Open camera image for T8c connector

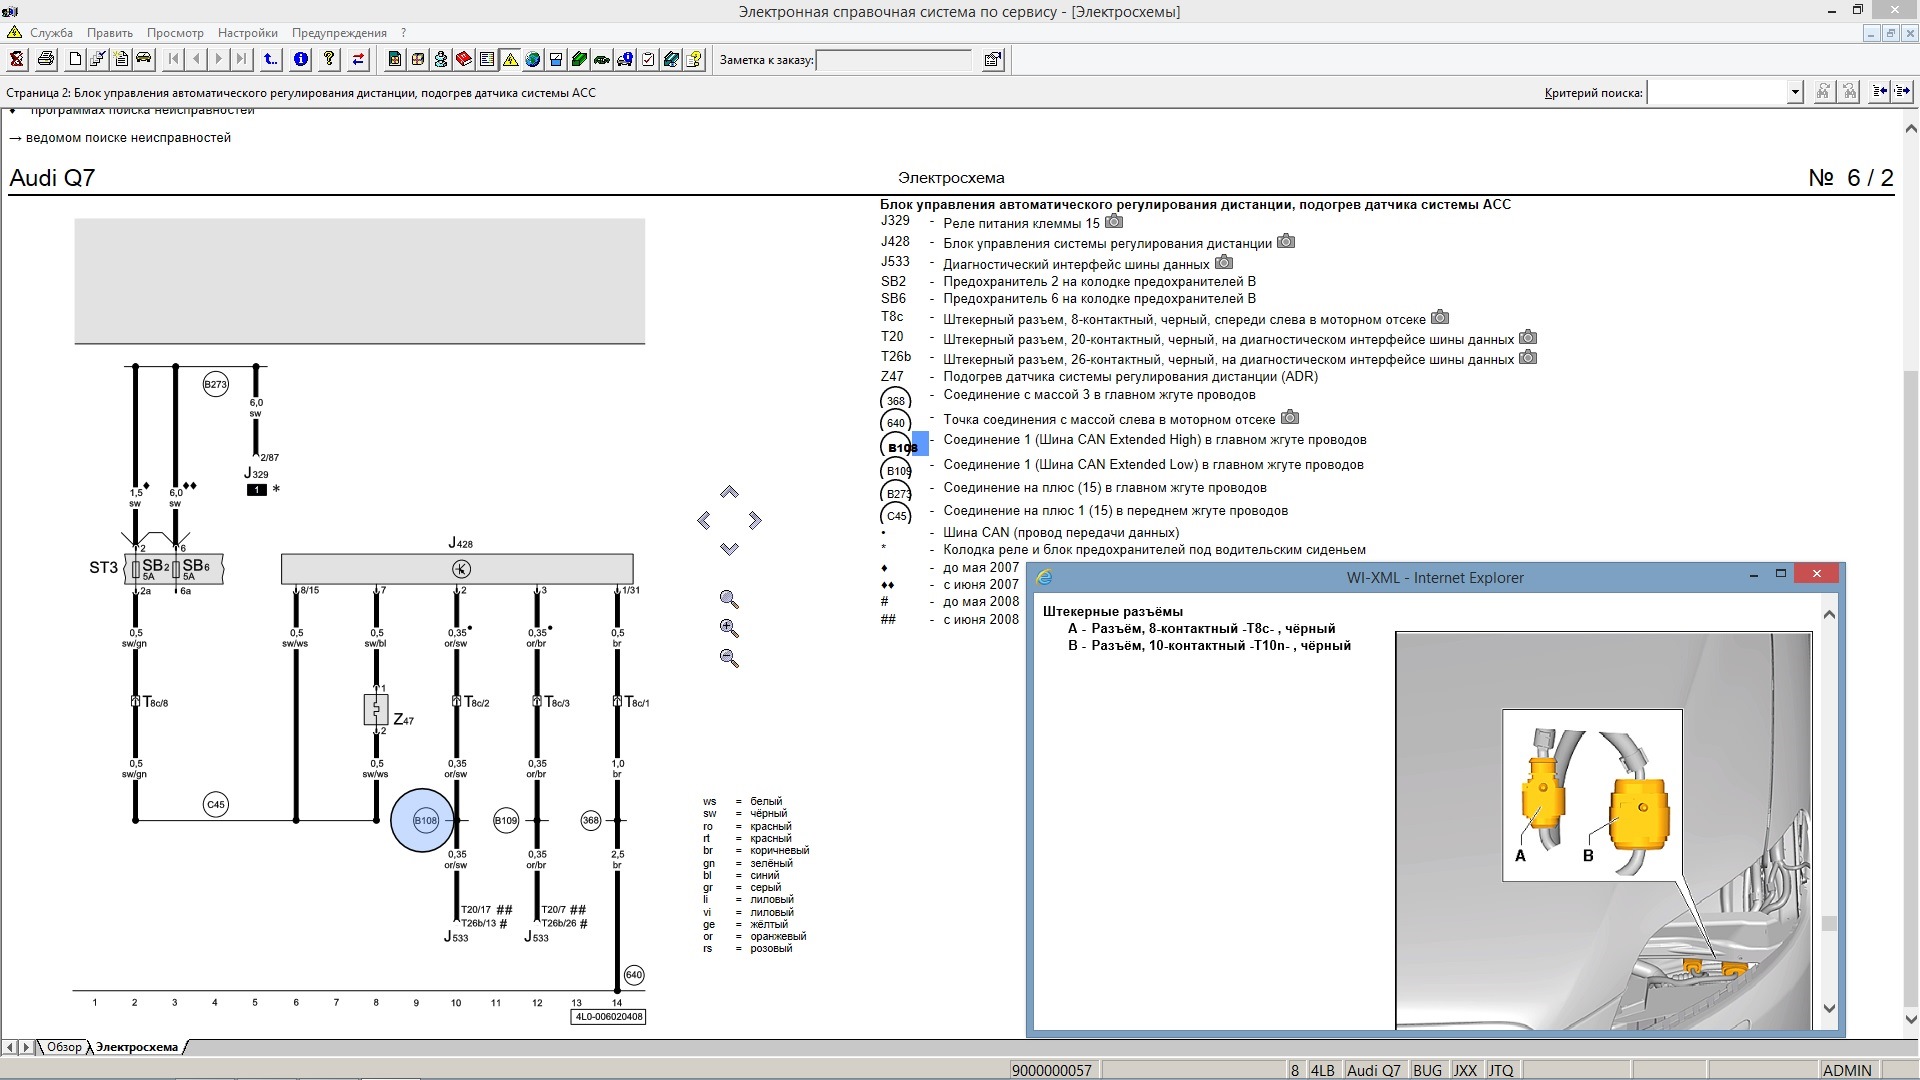[x=1440, y=318]
